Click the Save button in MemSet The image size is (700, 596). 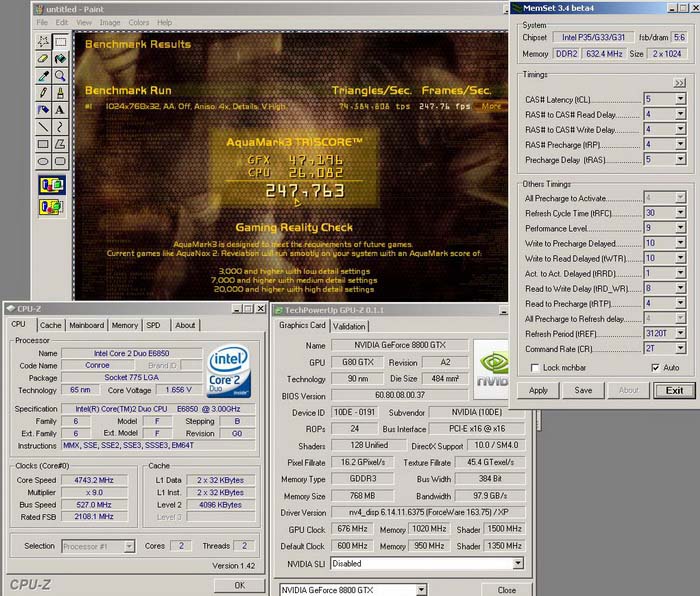(583, 390)
